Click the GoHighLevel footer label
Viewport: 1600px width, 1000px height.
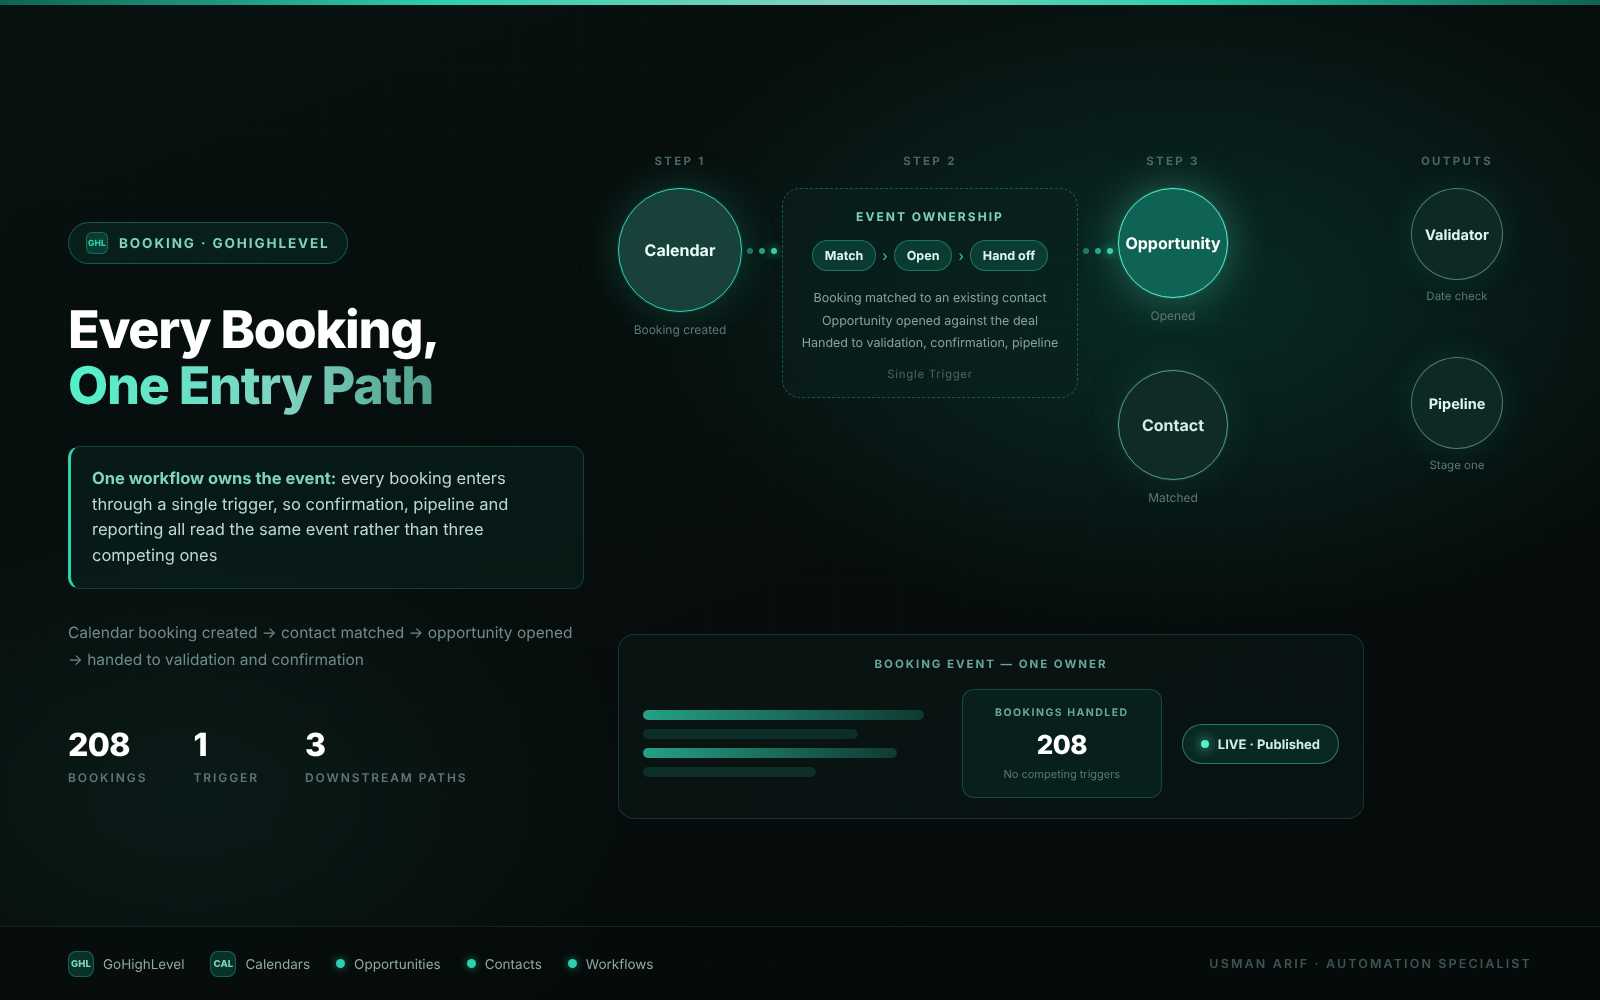(x=144, y=964)
